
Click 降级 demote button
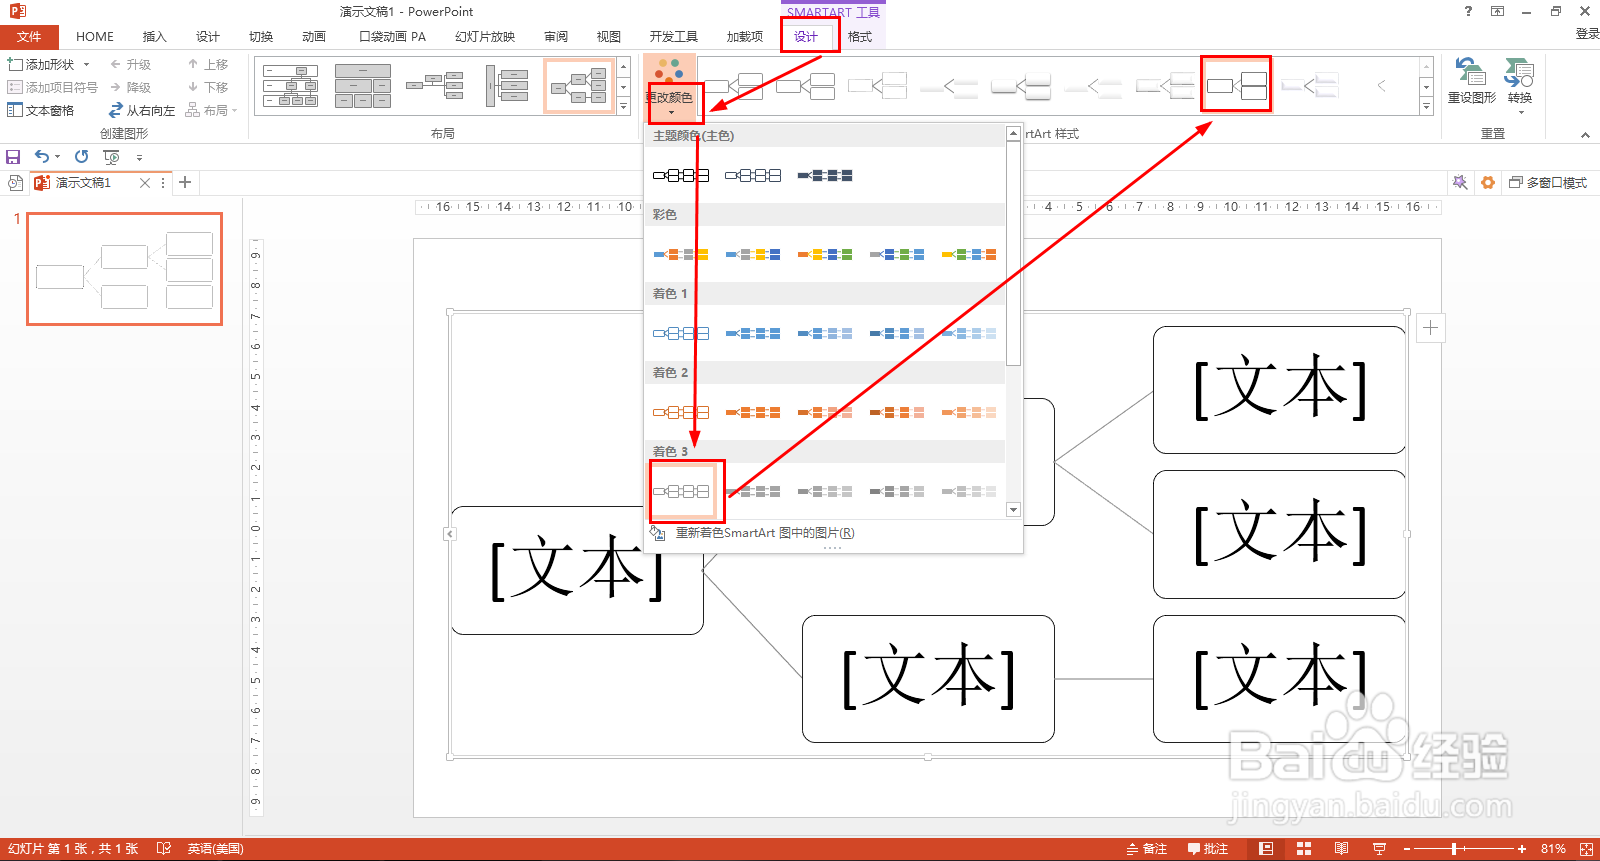coord(130,87)
